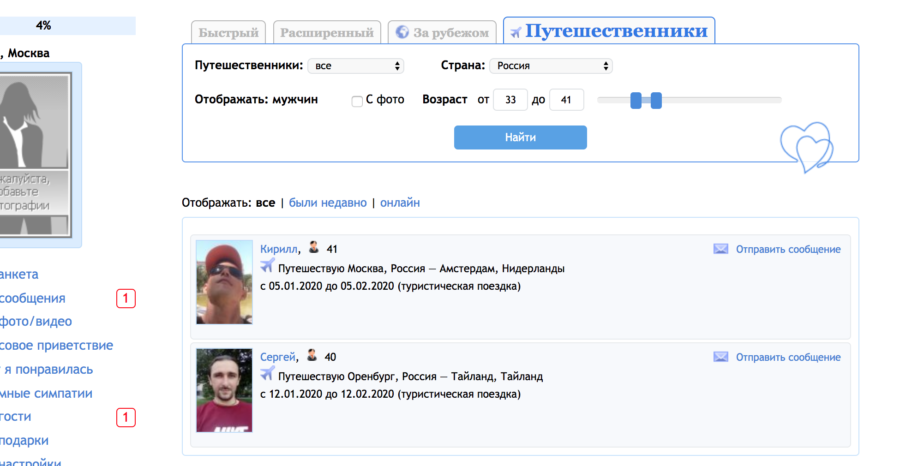Click Путешествую Оренбург — Тайланд text

click(410, 376)
